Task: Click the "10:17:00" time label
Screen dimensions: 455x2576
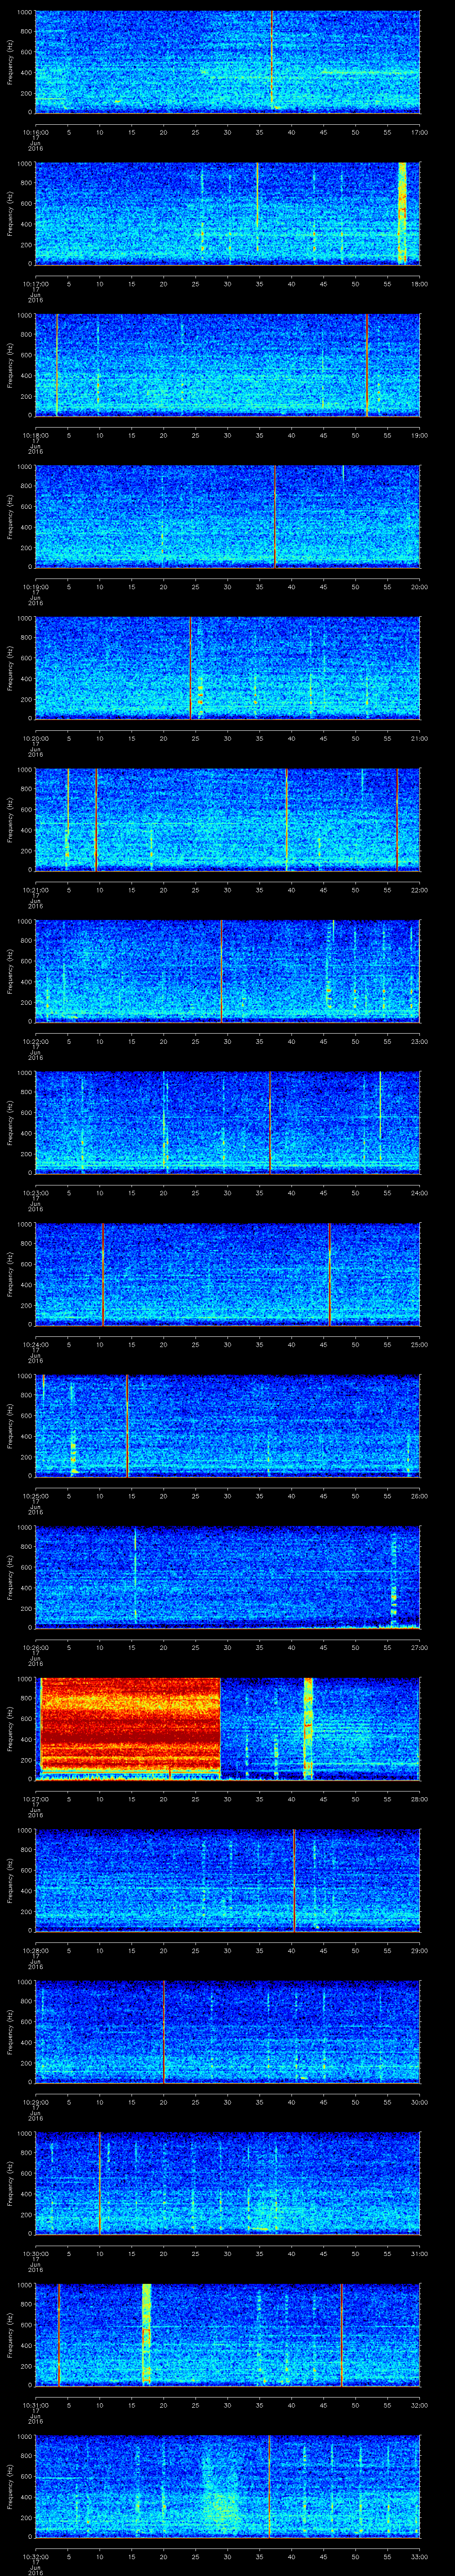Action: pos(36,284)
